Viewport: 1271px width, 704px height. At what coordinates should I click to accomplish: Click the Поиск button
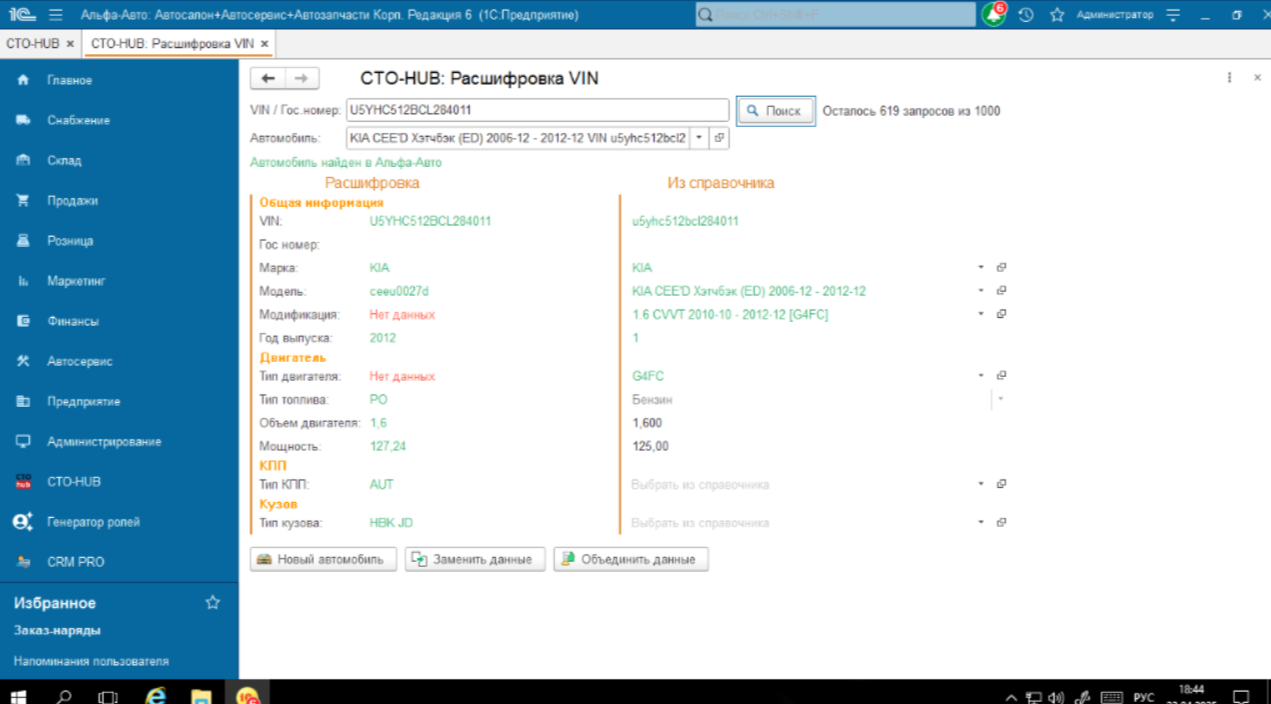(x=776, y=111)
